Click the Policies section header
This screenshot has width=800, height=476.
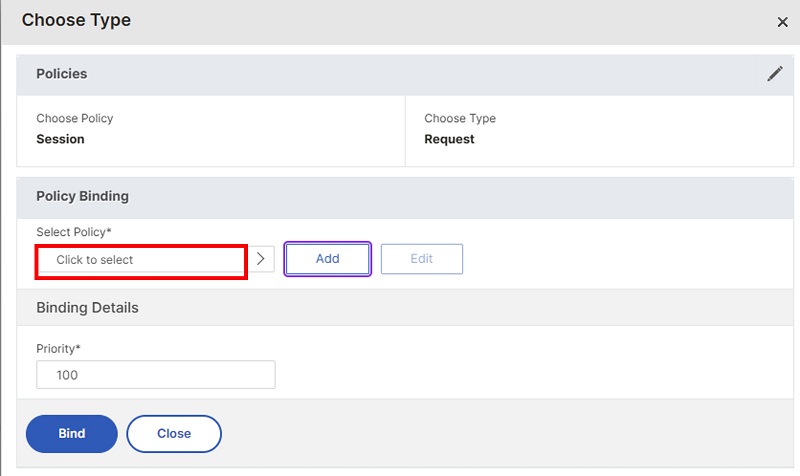pyautogui.click(x=62, y=74)
